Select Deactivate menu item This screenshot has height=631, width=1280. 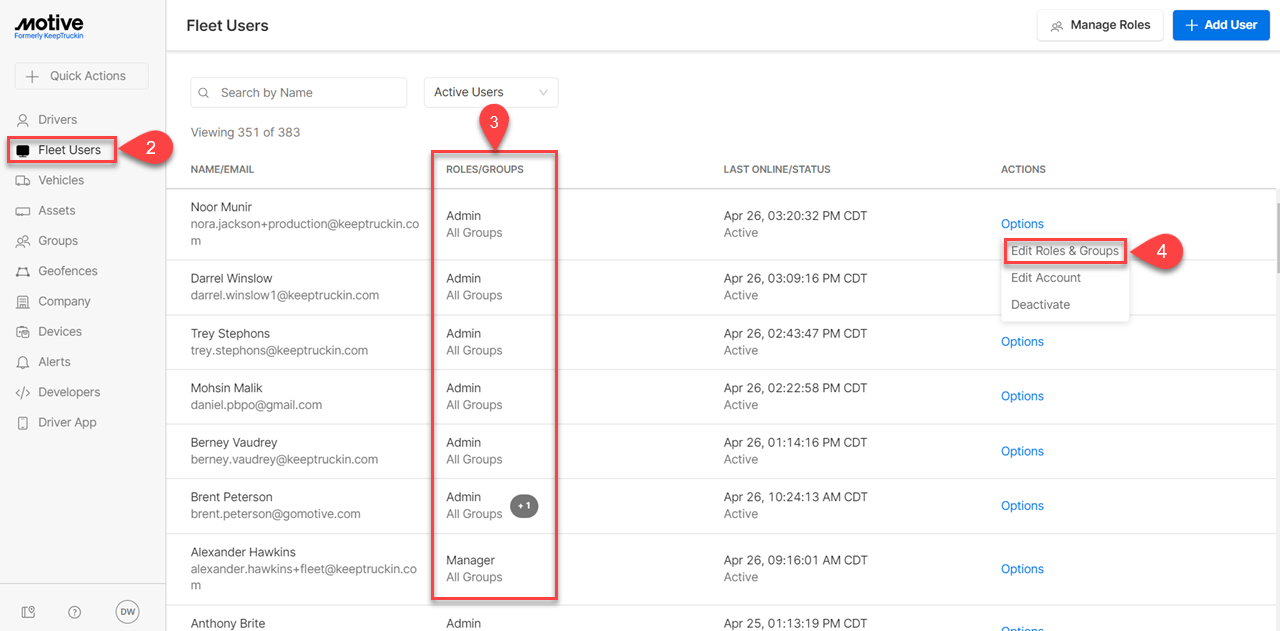[1040, 305]
